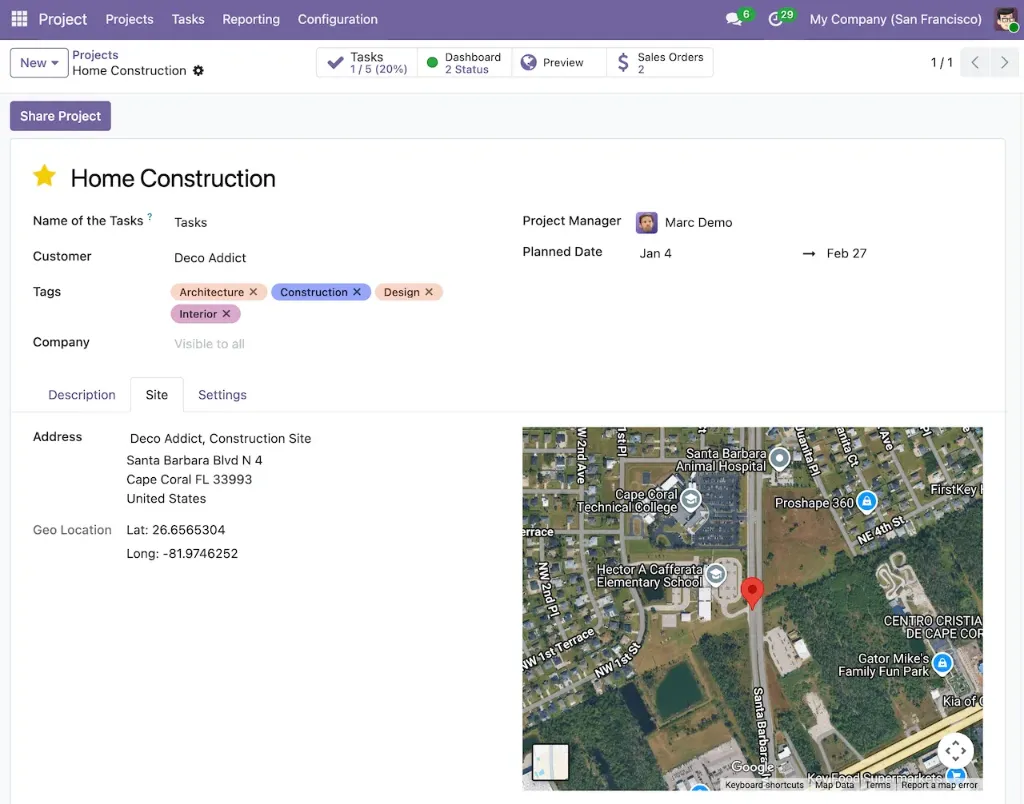
Task: Open the company switcher My Company (San Francisco)
Action: [895, 20]
